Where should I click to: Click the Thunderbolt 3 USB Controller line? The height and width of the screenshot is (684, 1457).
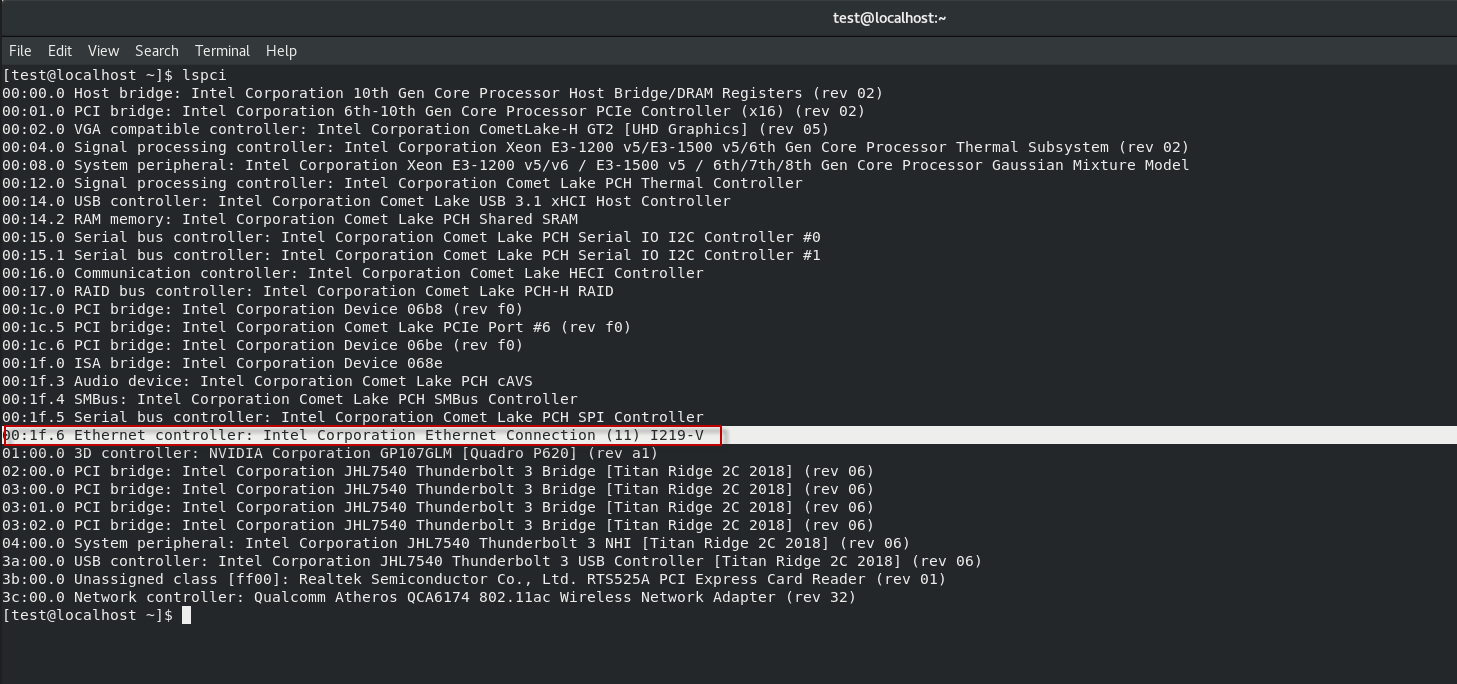492,562
